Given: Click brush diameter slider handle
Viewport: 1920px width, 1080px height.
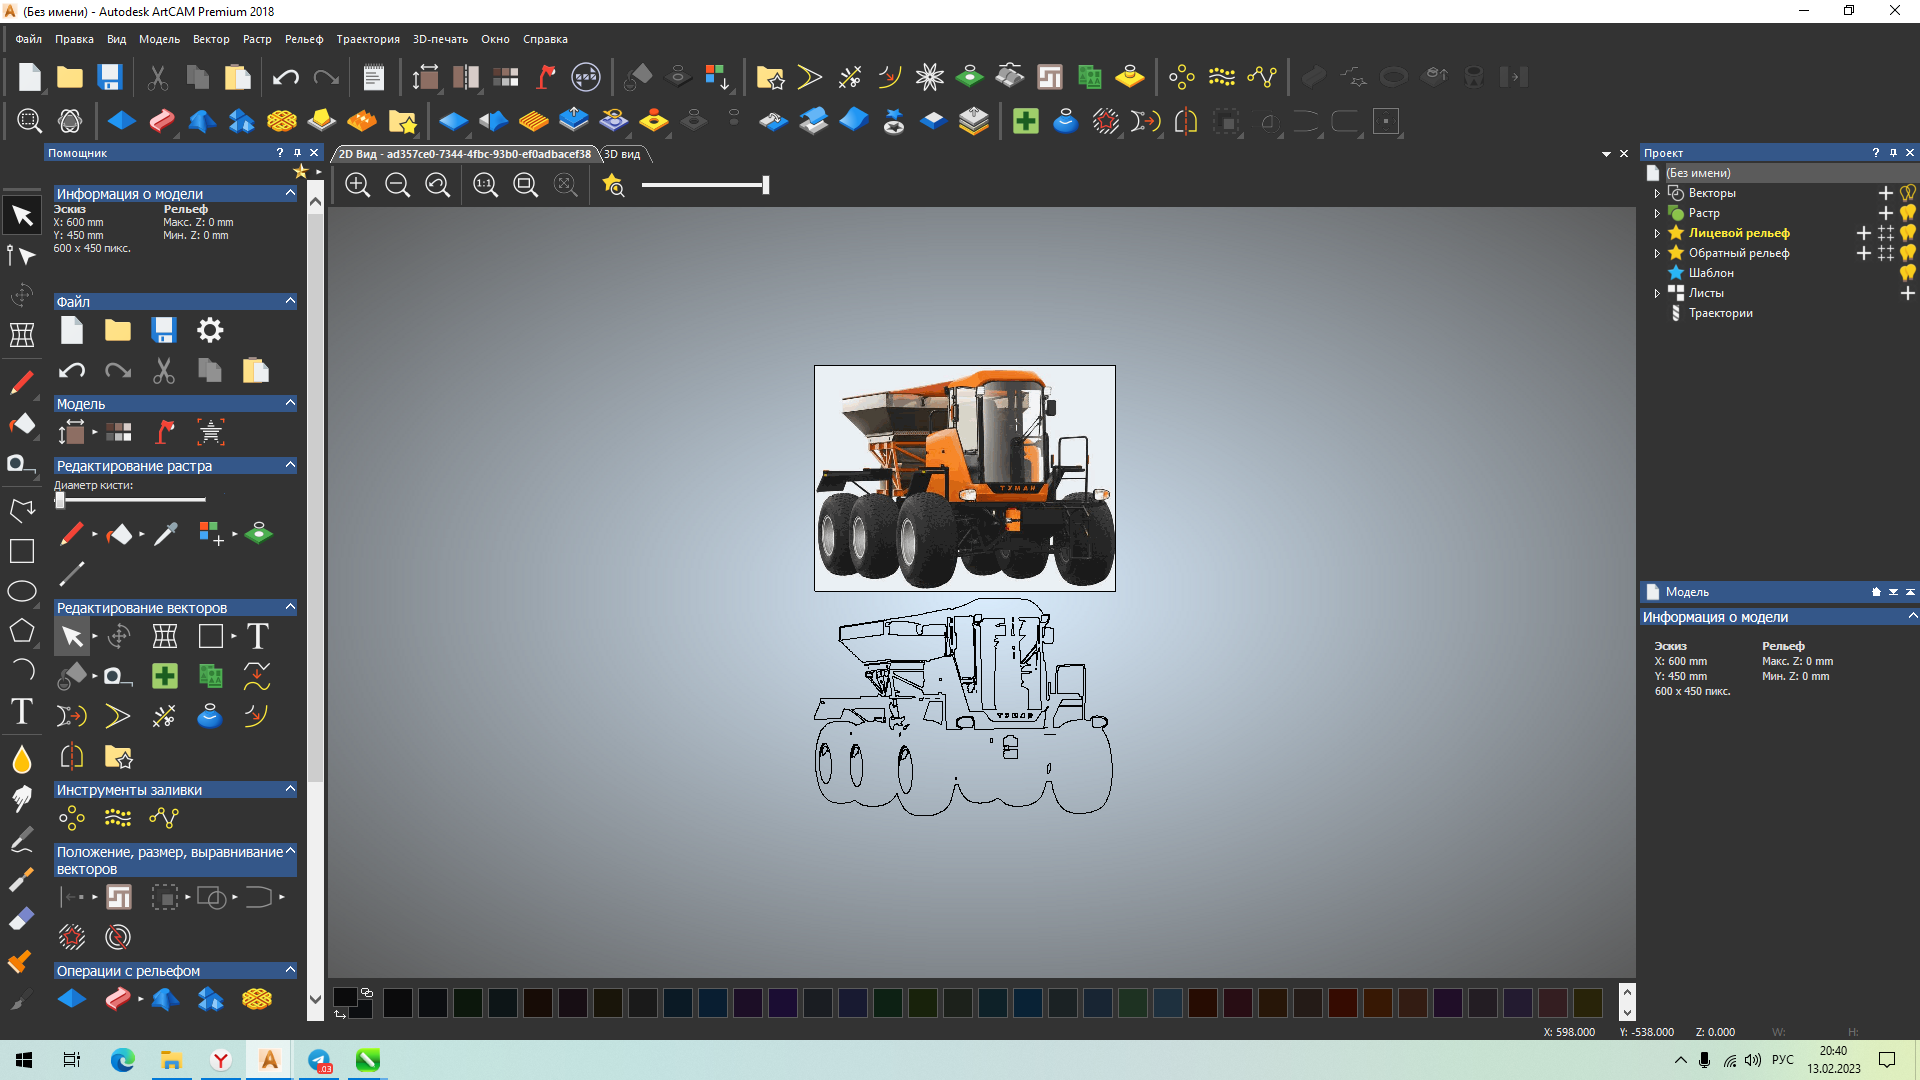Looking at the screenshot, I should point(60,500).
